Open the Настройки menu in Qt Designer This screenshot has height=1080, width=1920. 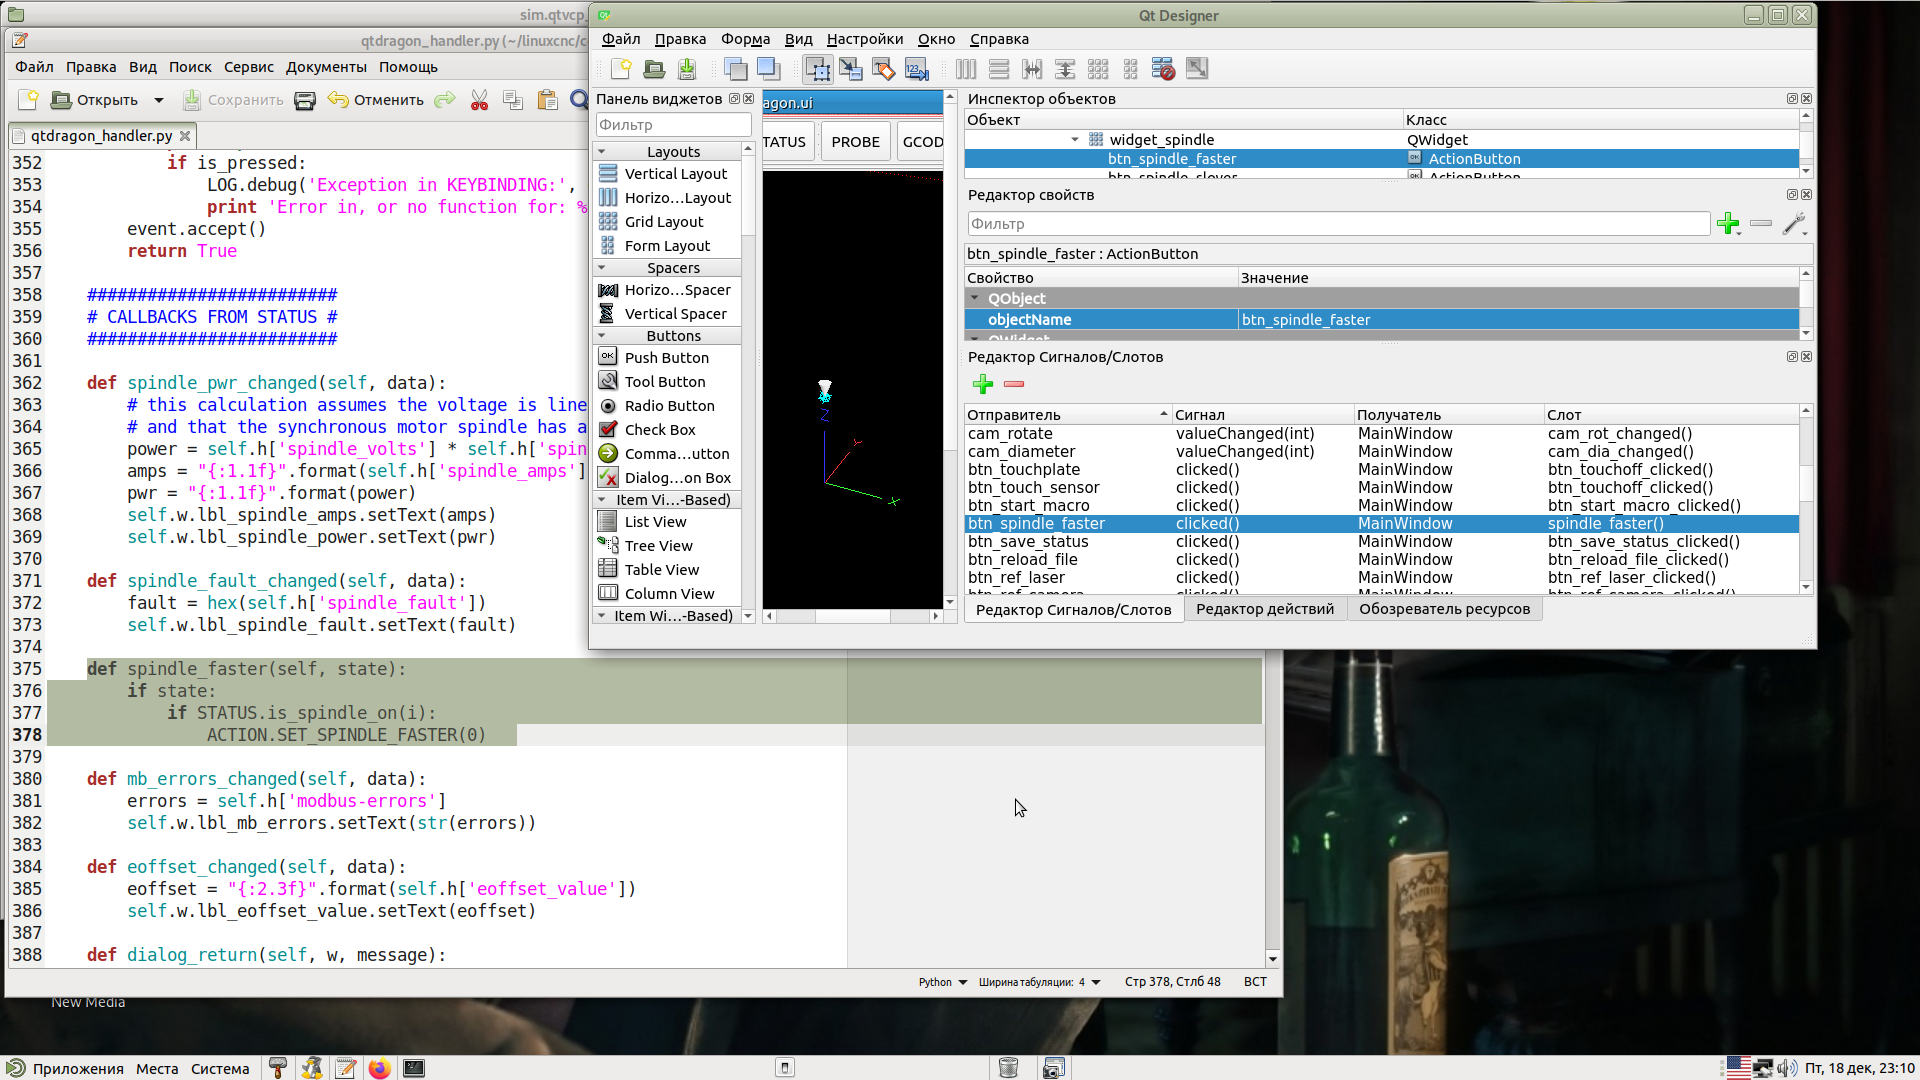pyautogui.click(x=865, y=39)
